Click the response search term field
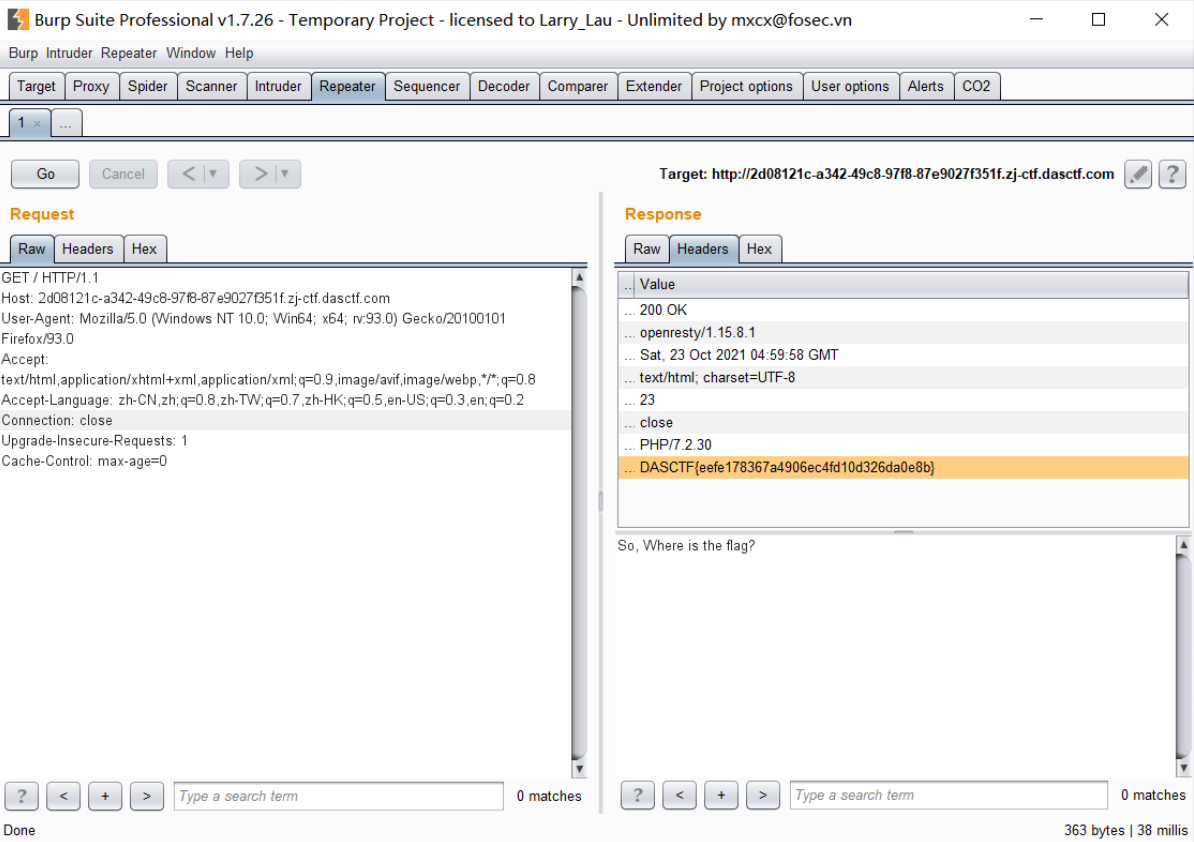Viewport: 1194px width, 842px height. 949,796
